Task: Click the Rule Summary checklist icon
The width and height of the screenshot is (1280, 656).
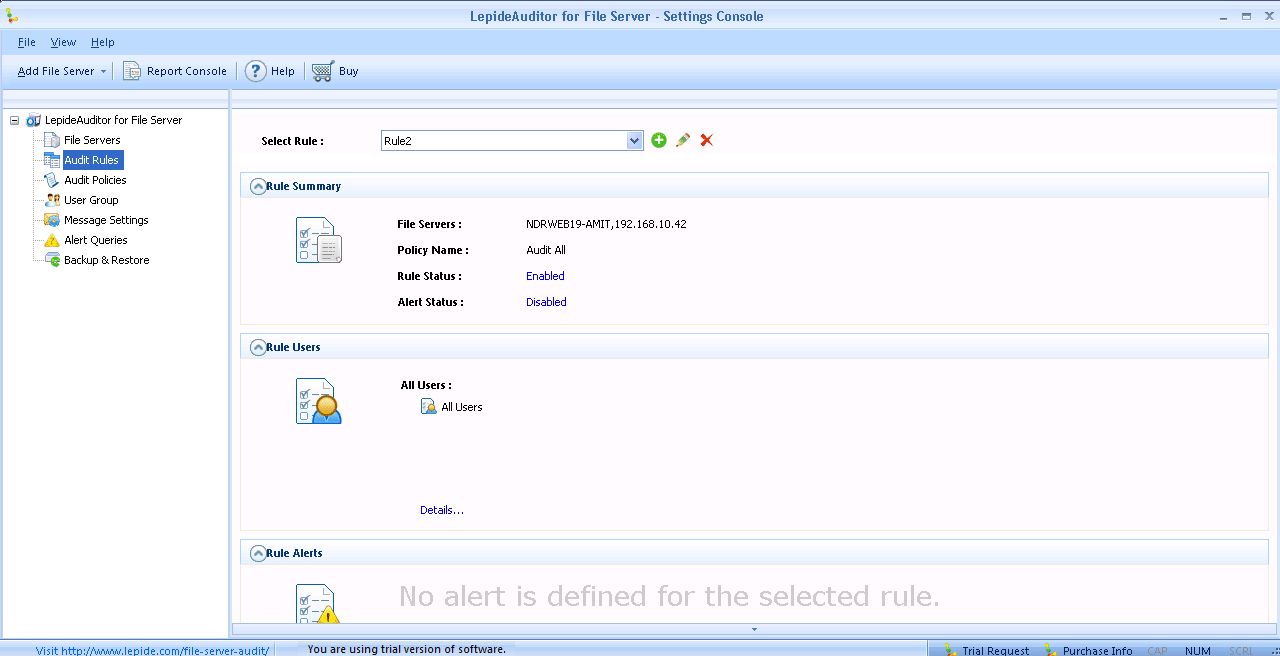Action: [319, 240]
